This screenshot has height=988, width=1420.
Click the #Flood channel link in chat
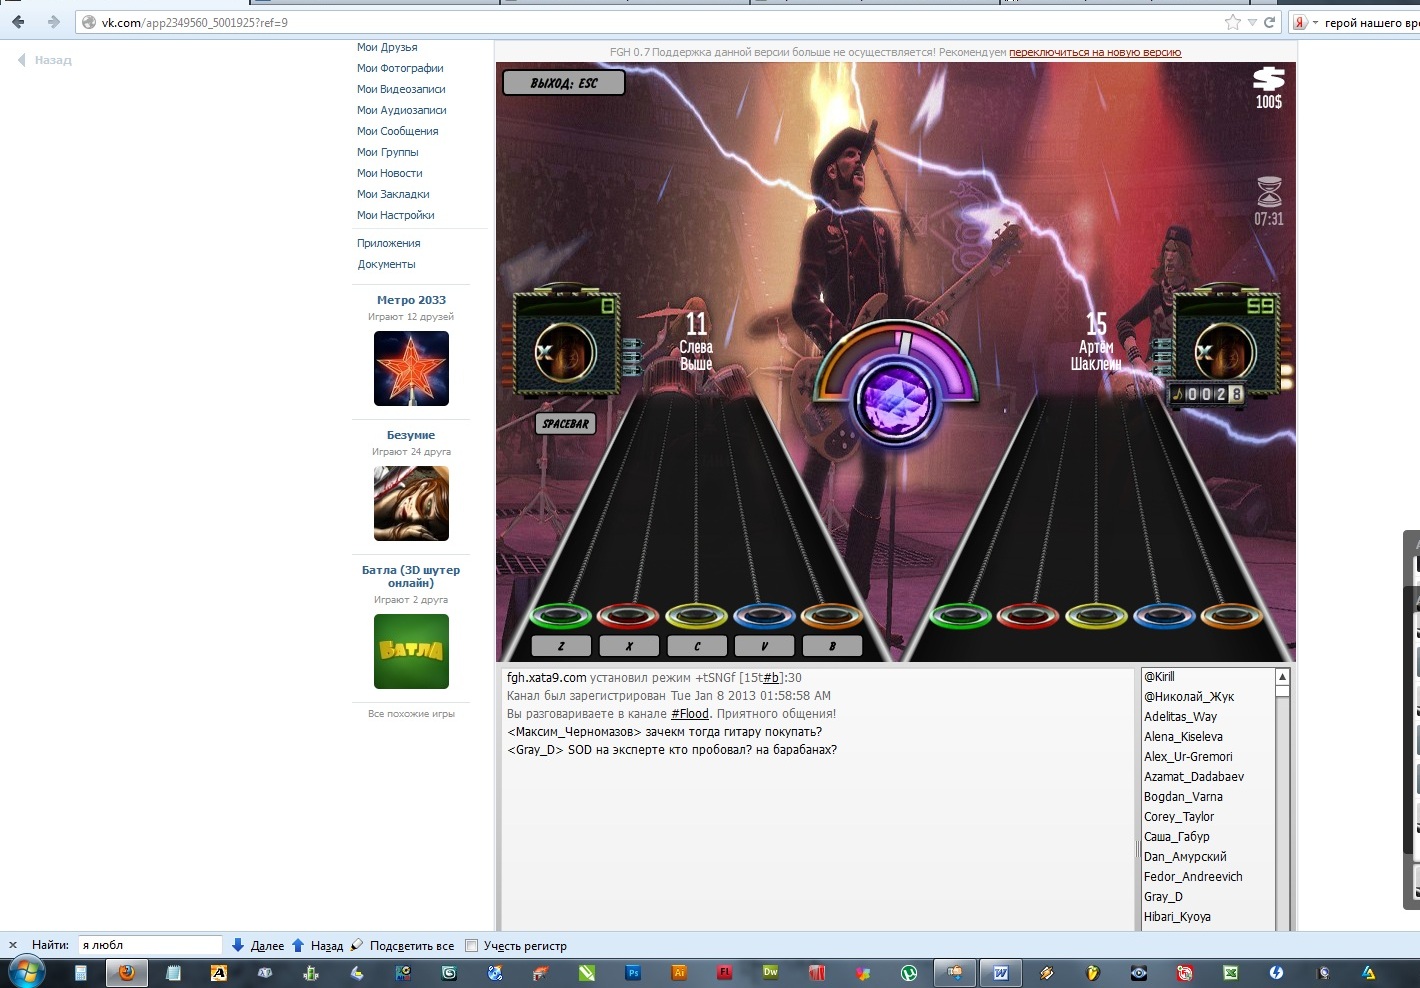690,714
